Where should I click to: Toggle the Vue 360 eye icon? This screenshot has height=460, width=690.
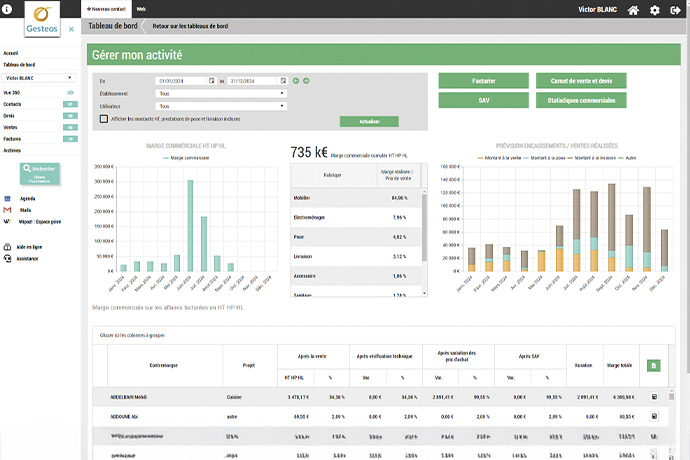(x=70, y=92)
